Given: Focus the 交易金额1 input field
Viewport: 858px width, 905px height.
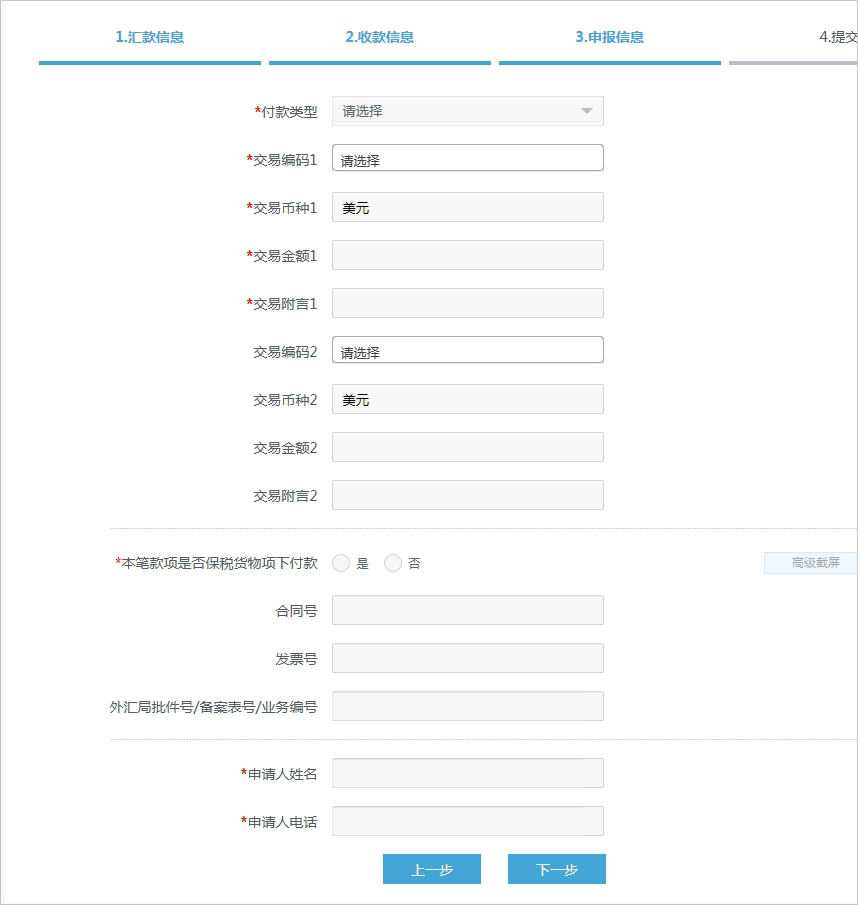Looking at the screenshot, I should click(x=467, y=255).
